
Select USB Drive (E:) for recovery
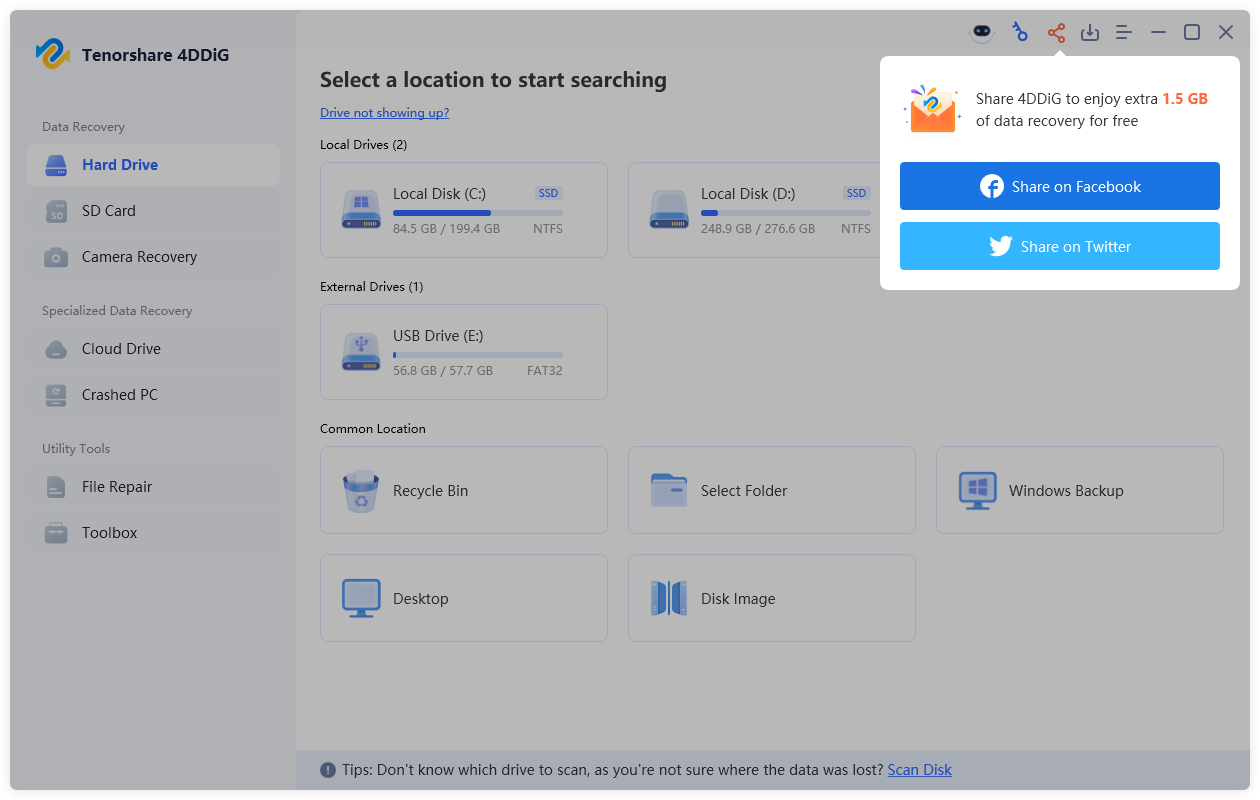[463, 351]
